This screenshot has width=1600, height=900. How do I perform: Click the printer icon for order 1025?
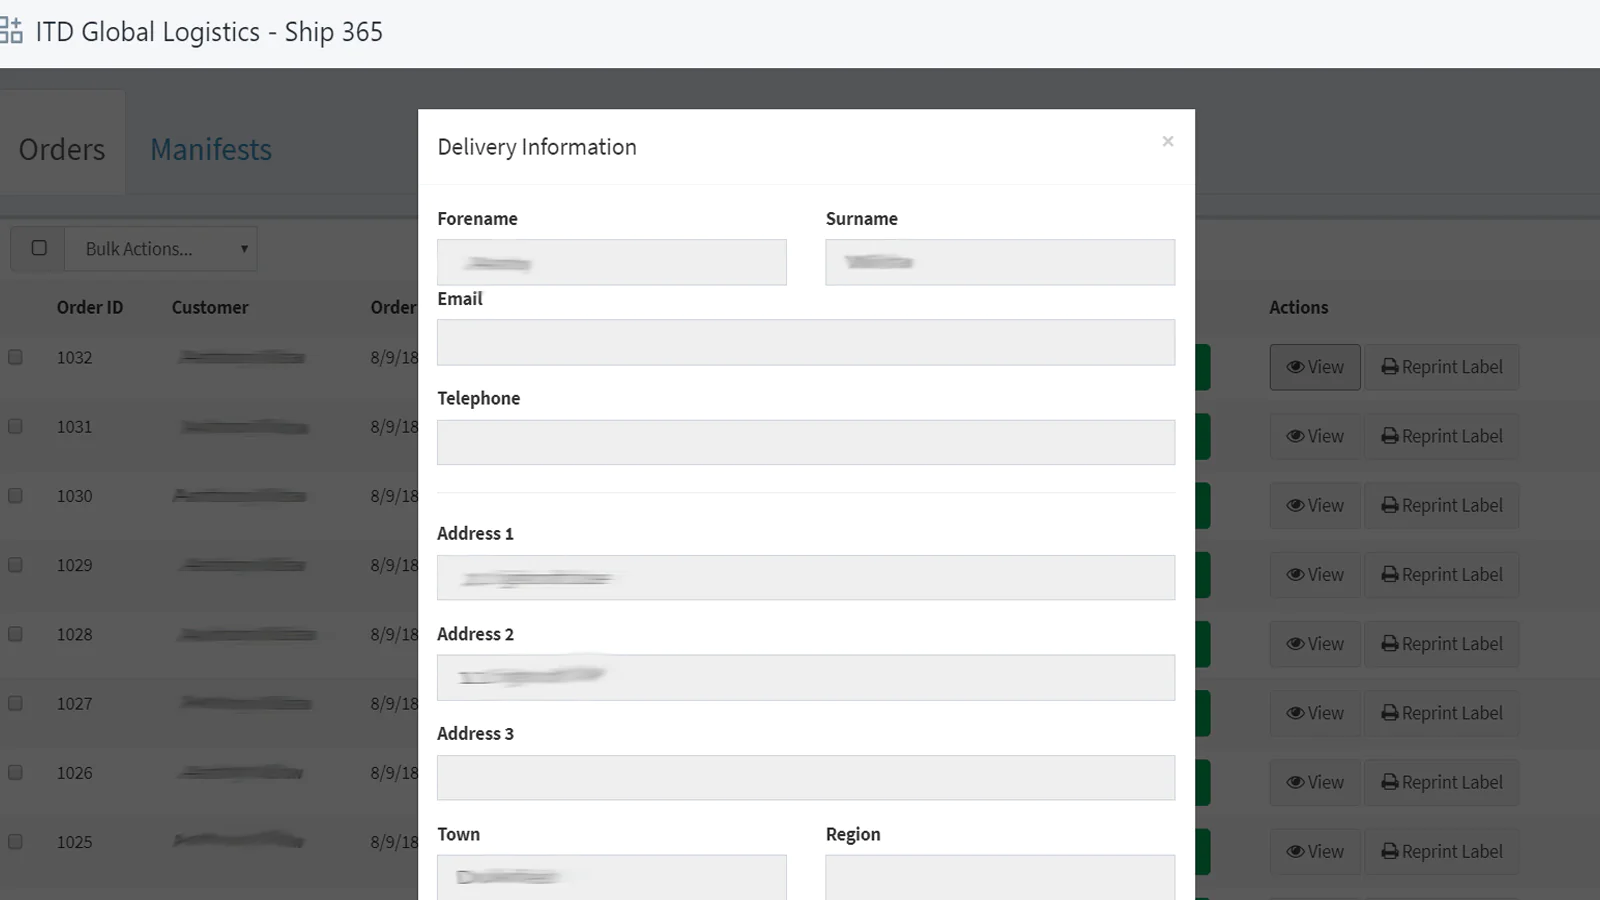[x=1390, y=852]
